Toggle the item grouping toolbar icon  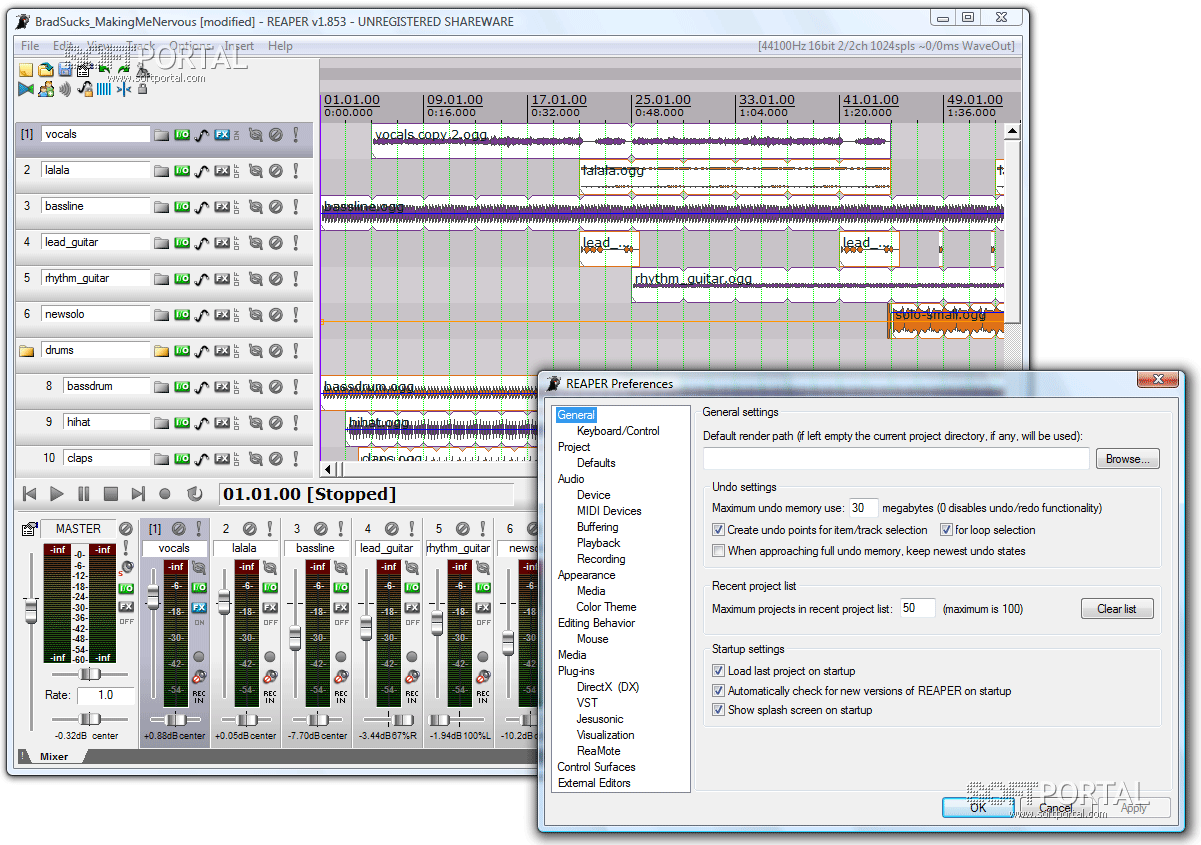coord(46,90)
